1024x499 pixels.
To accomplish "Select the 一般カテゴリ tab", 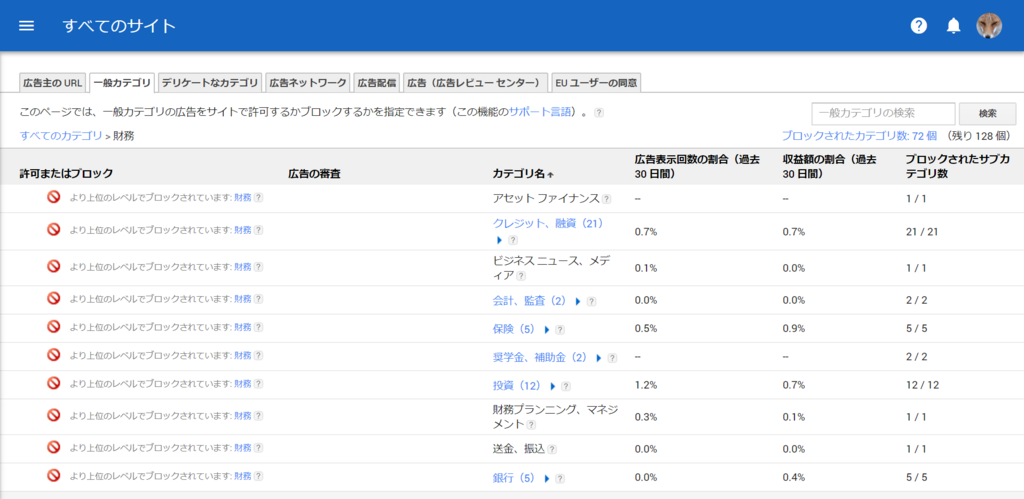I will click(x=122, y=83).
